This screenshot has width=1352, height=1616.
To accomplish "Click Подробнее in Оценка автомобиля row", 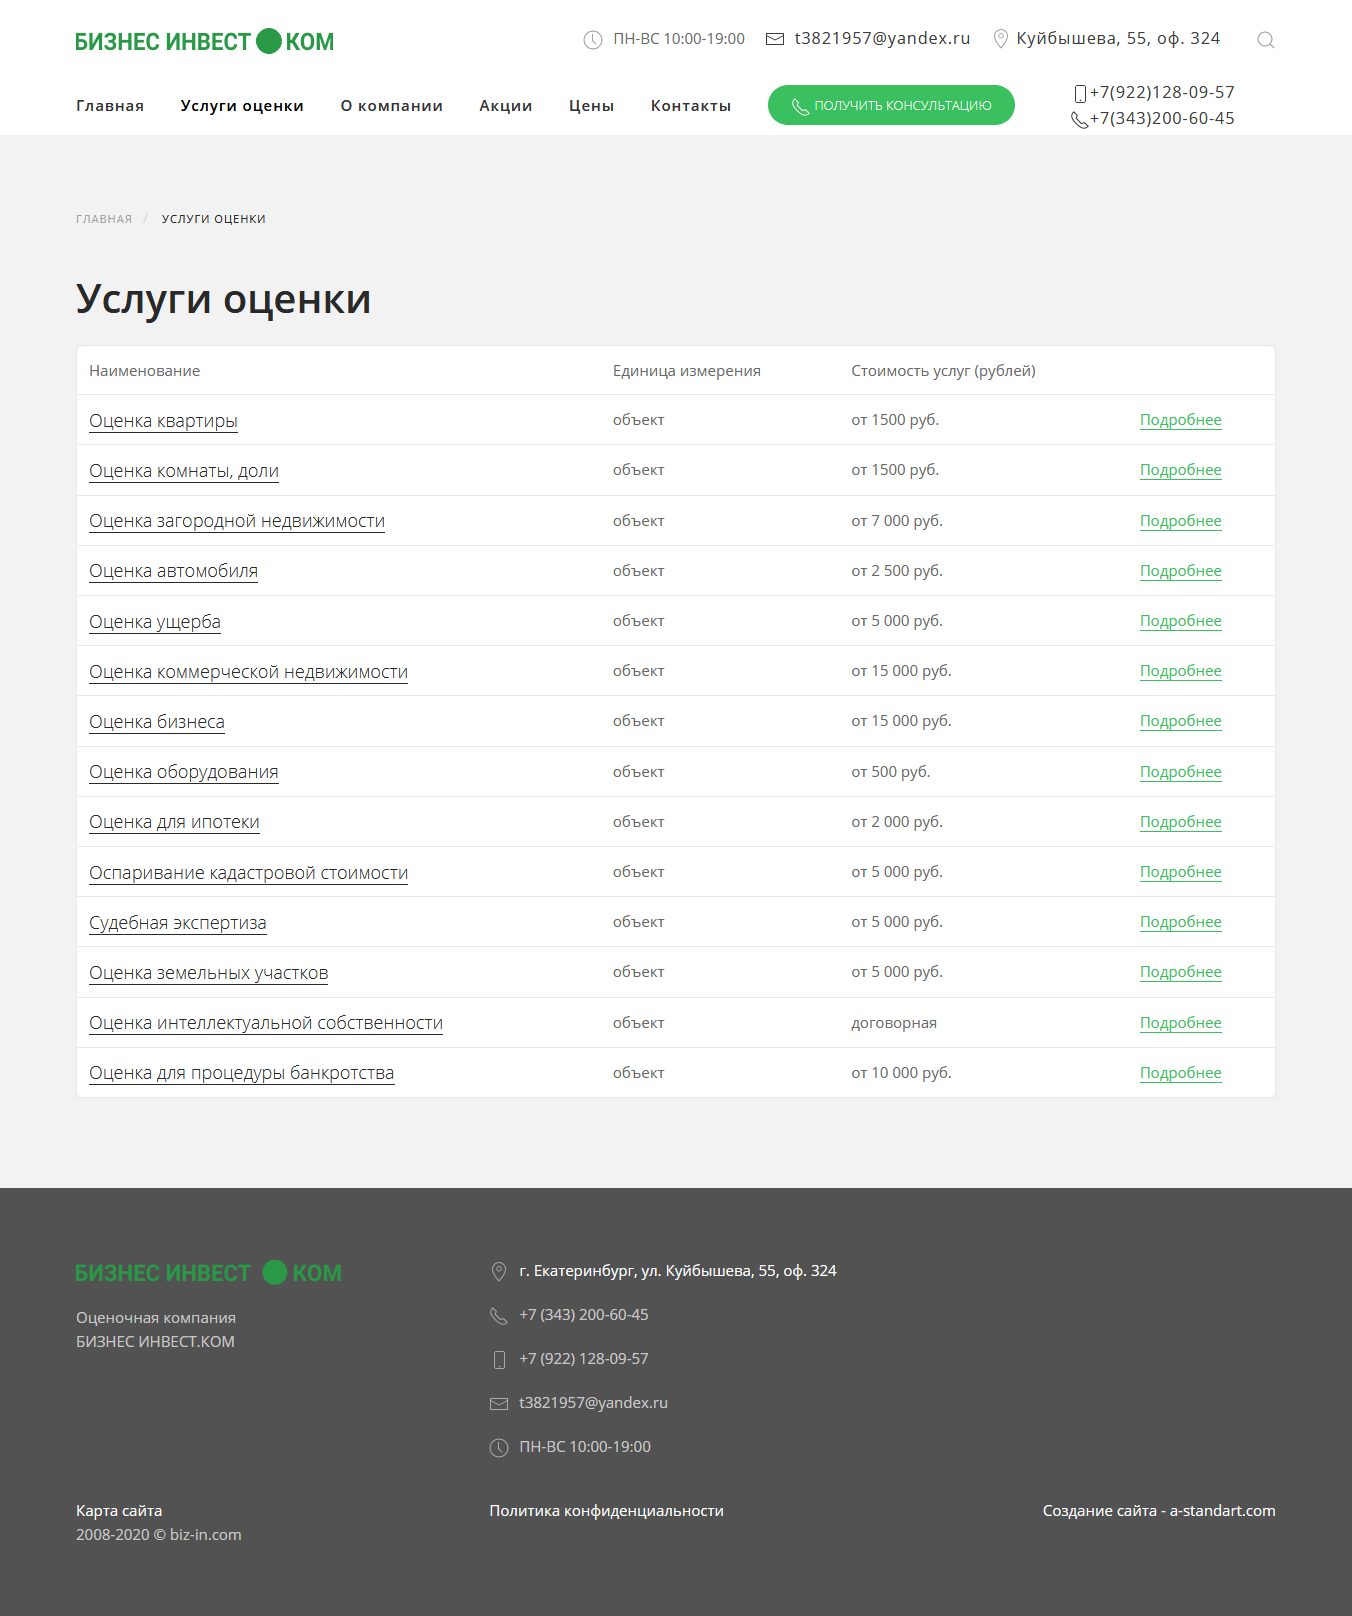I will click(1181, 571).
